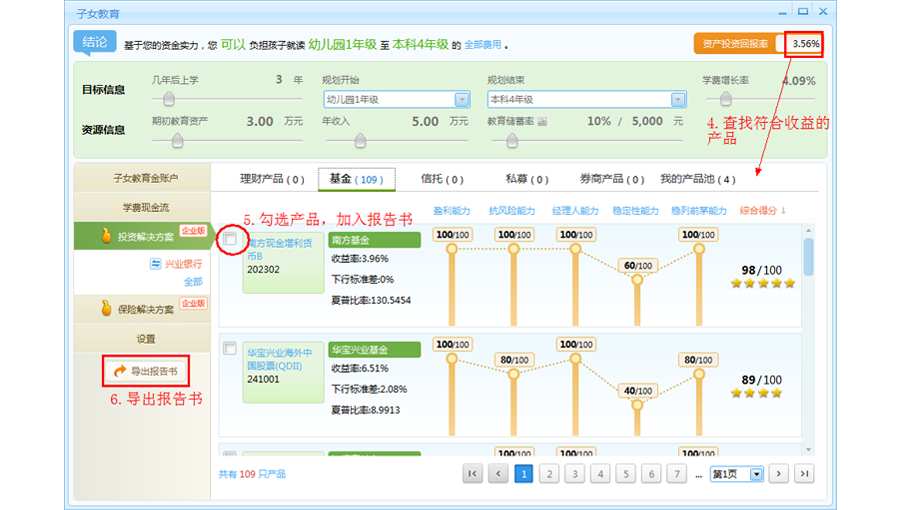The image size is (900, 510).
Task: Open the 我的产品池 tab
Action: click(697, 180)
